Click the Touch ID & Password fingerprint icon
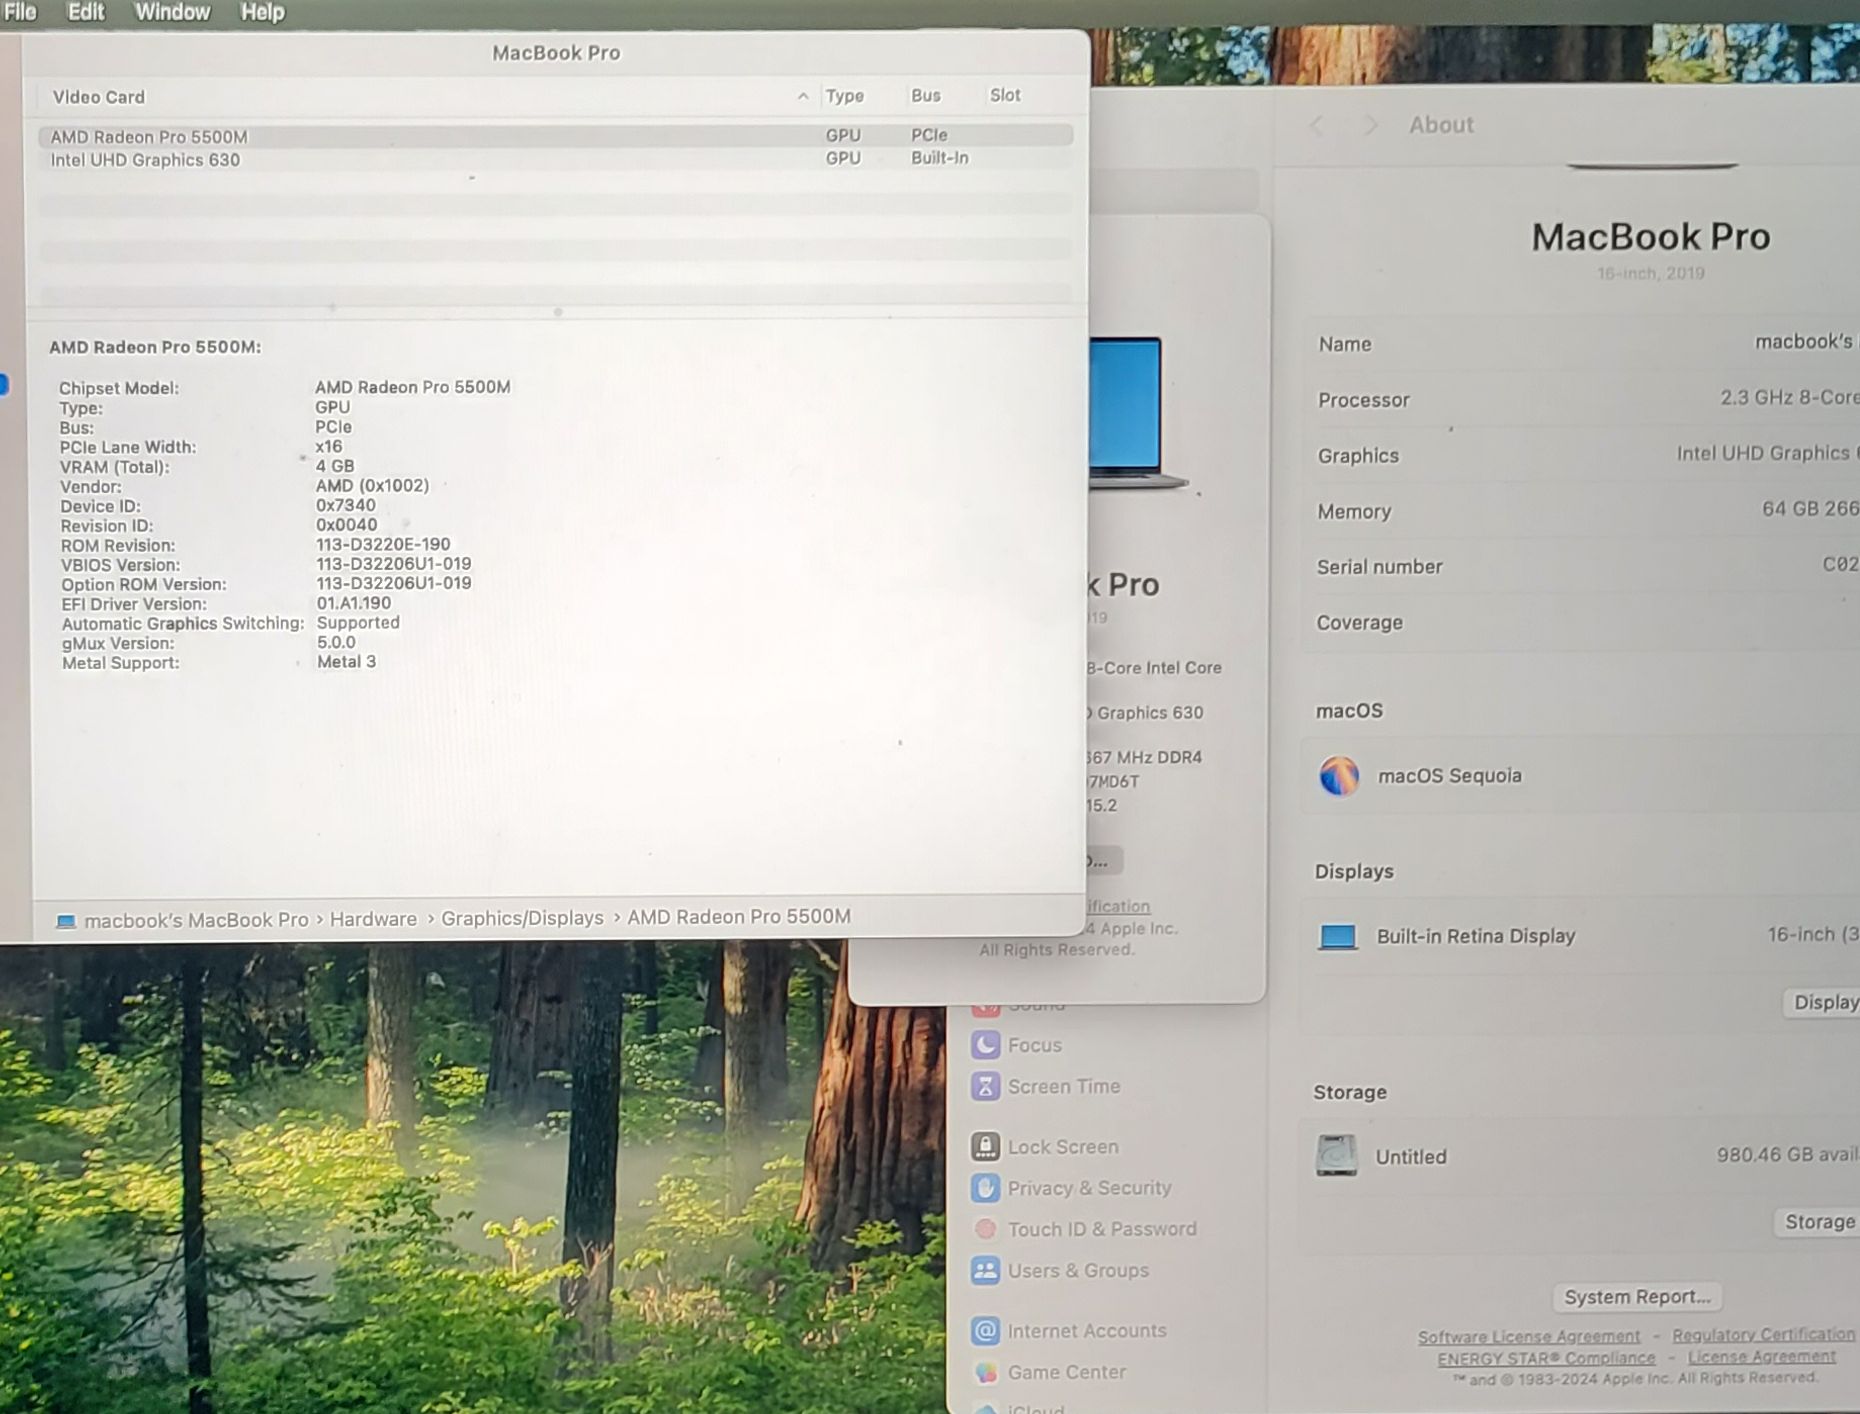The width and height of the screenshot is (1860, 1414). click(985, 1229)
